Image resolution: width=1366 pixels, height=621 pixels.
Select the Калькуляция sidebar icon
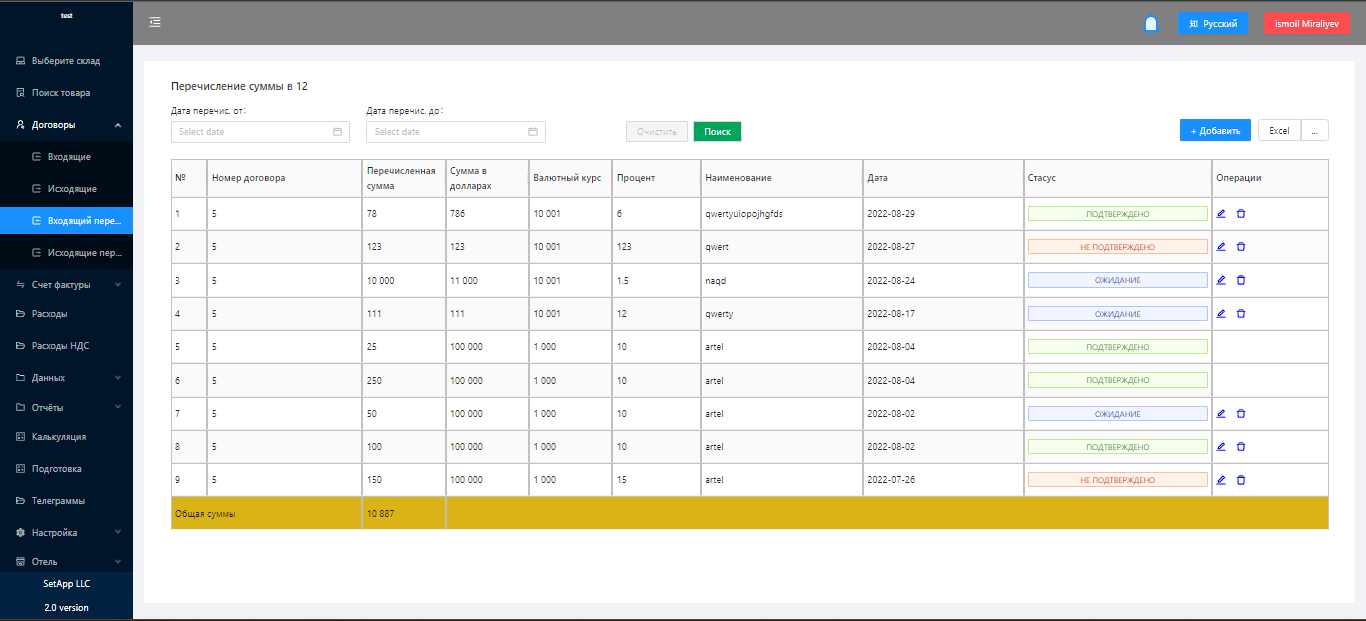pyautogui.click(x=20, y=436)
